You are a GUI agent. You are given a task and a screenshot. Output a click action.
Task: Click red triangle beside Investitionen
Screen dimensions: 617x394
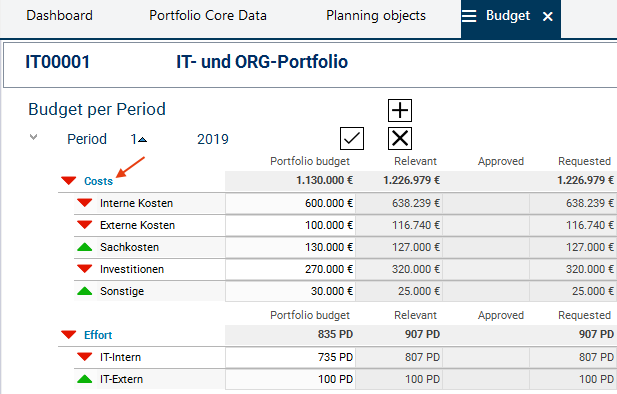click(x=85, y=269)
